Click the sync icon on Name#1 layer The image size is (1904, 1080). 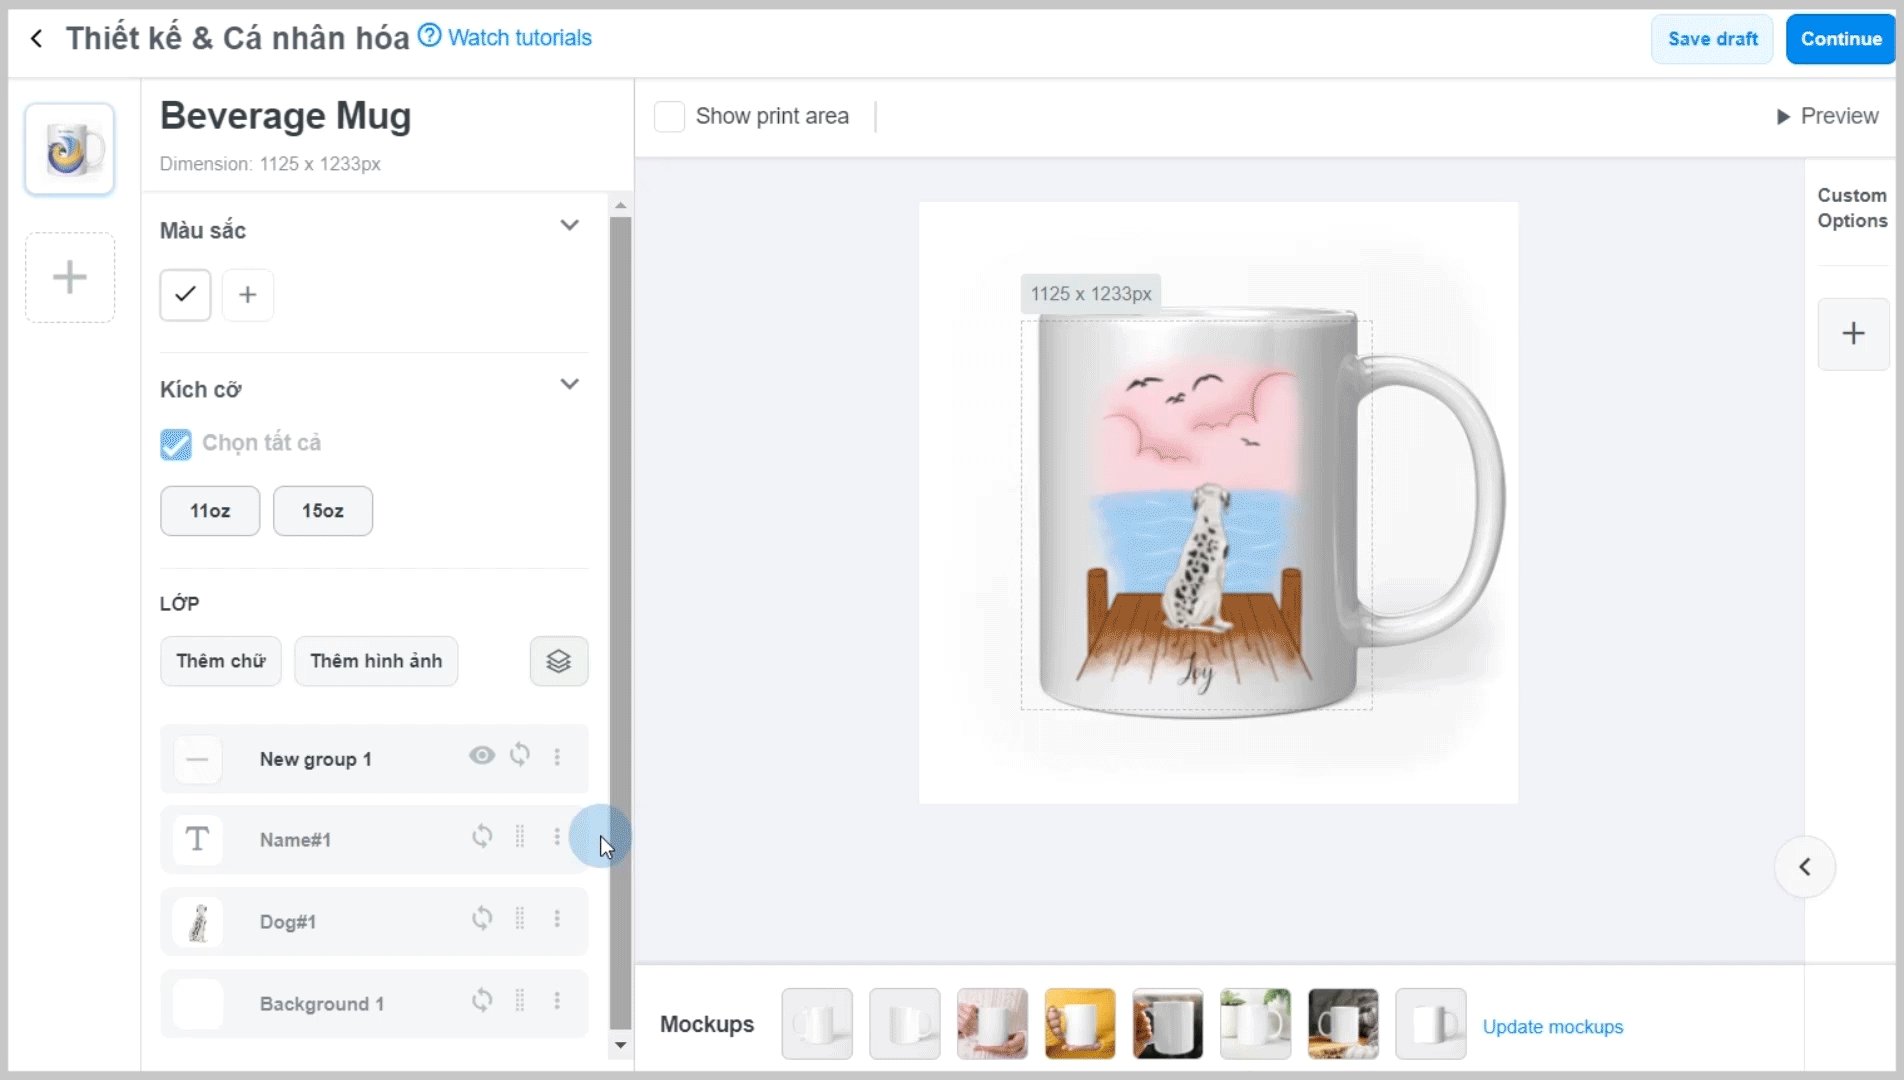[482, 836]
